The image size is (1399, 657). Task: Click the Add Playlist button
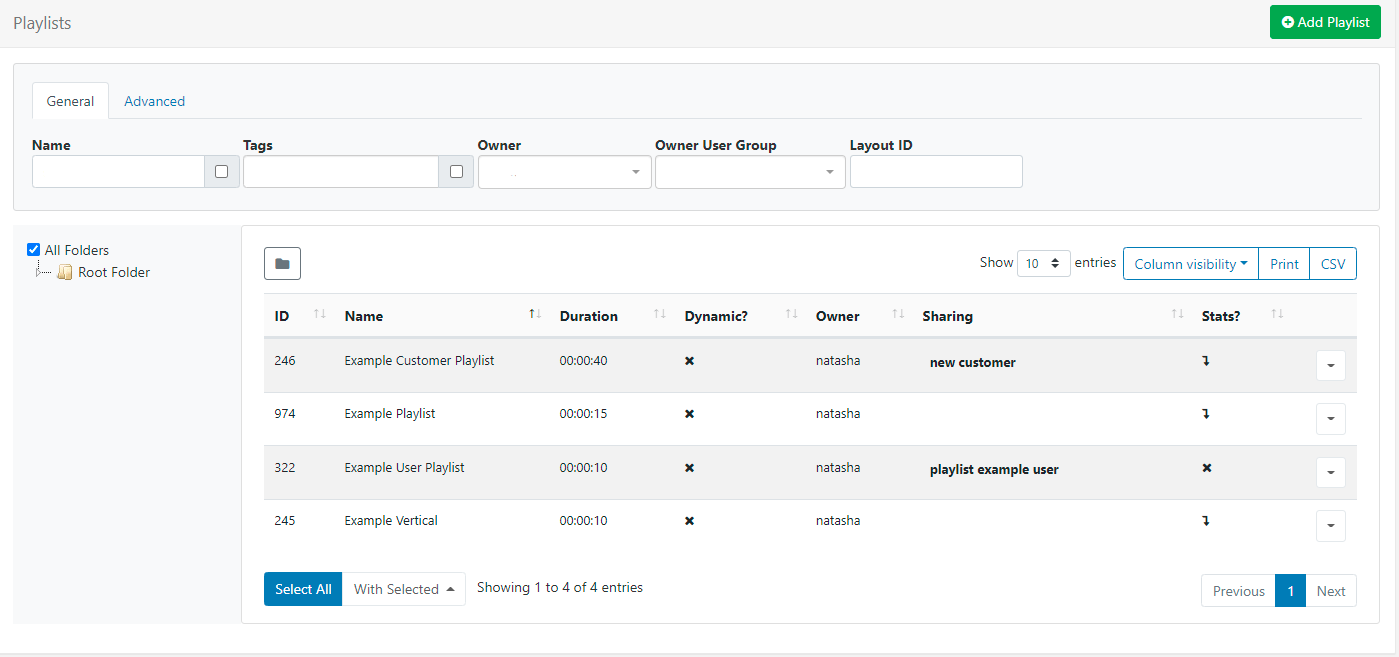[x=1324, y=22]
